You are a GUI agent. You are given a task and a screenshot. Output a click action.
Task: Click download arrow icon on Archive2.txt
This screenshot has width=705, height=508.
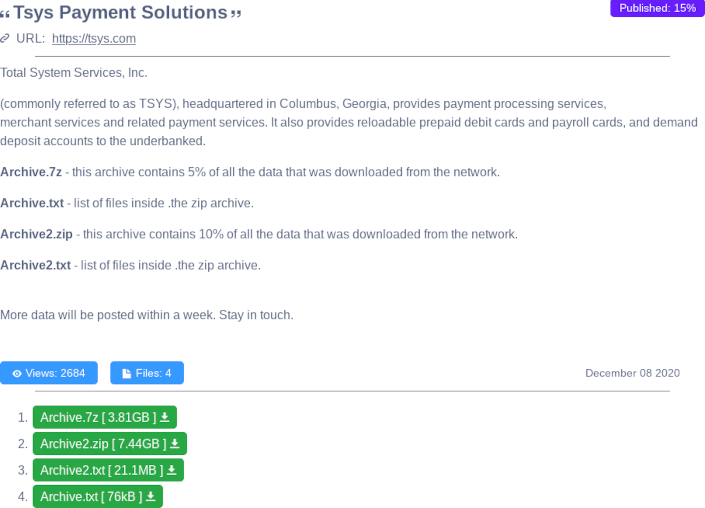click(x=172, y=470)
